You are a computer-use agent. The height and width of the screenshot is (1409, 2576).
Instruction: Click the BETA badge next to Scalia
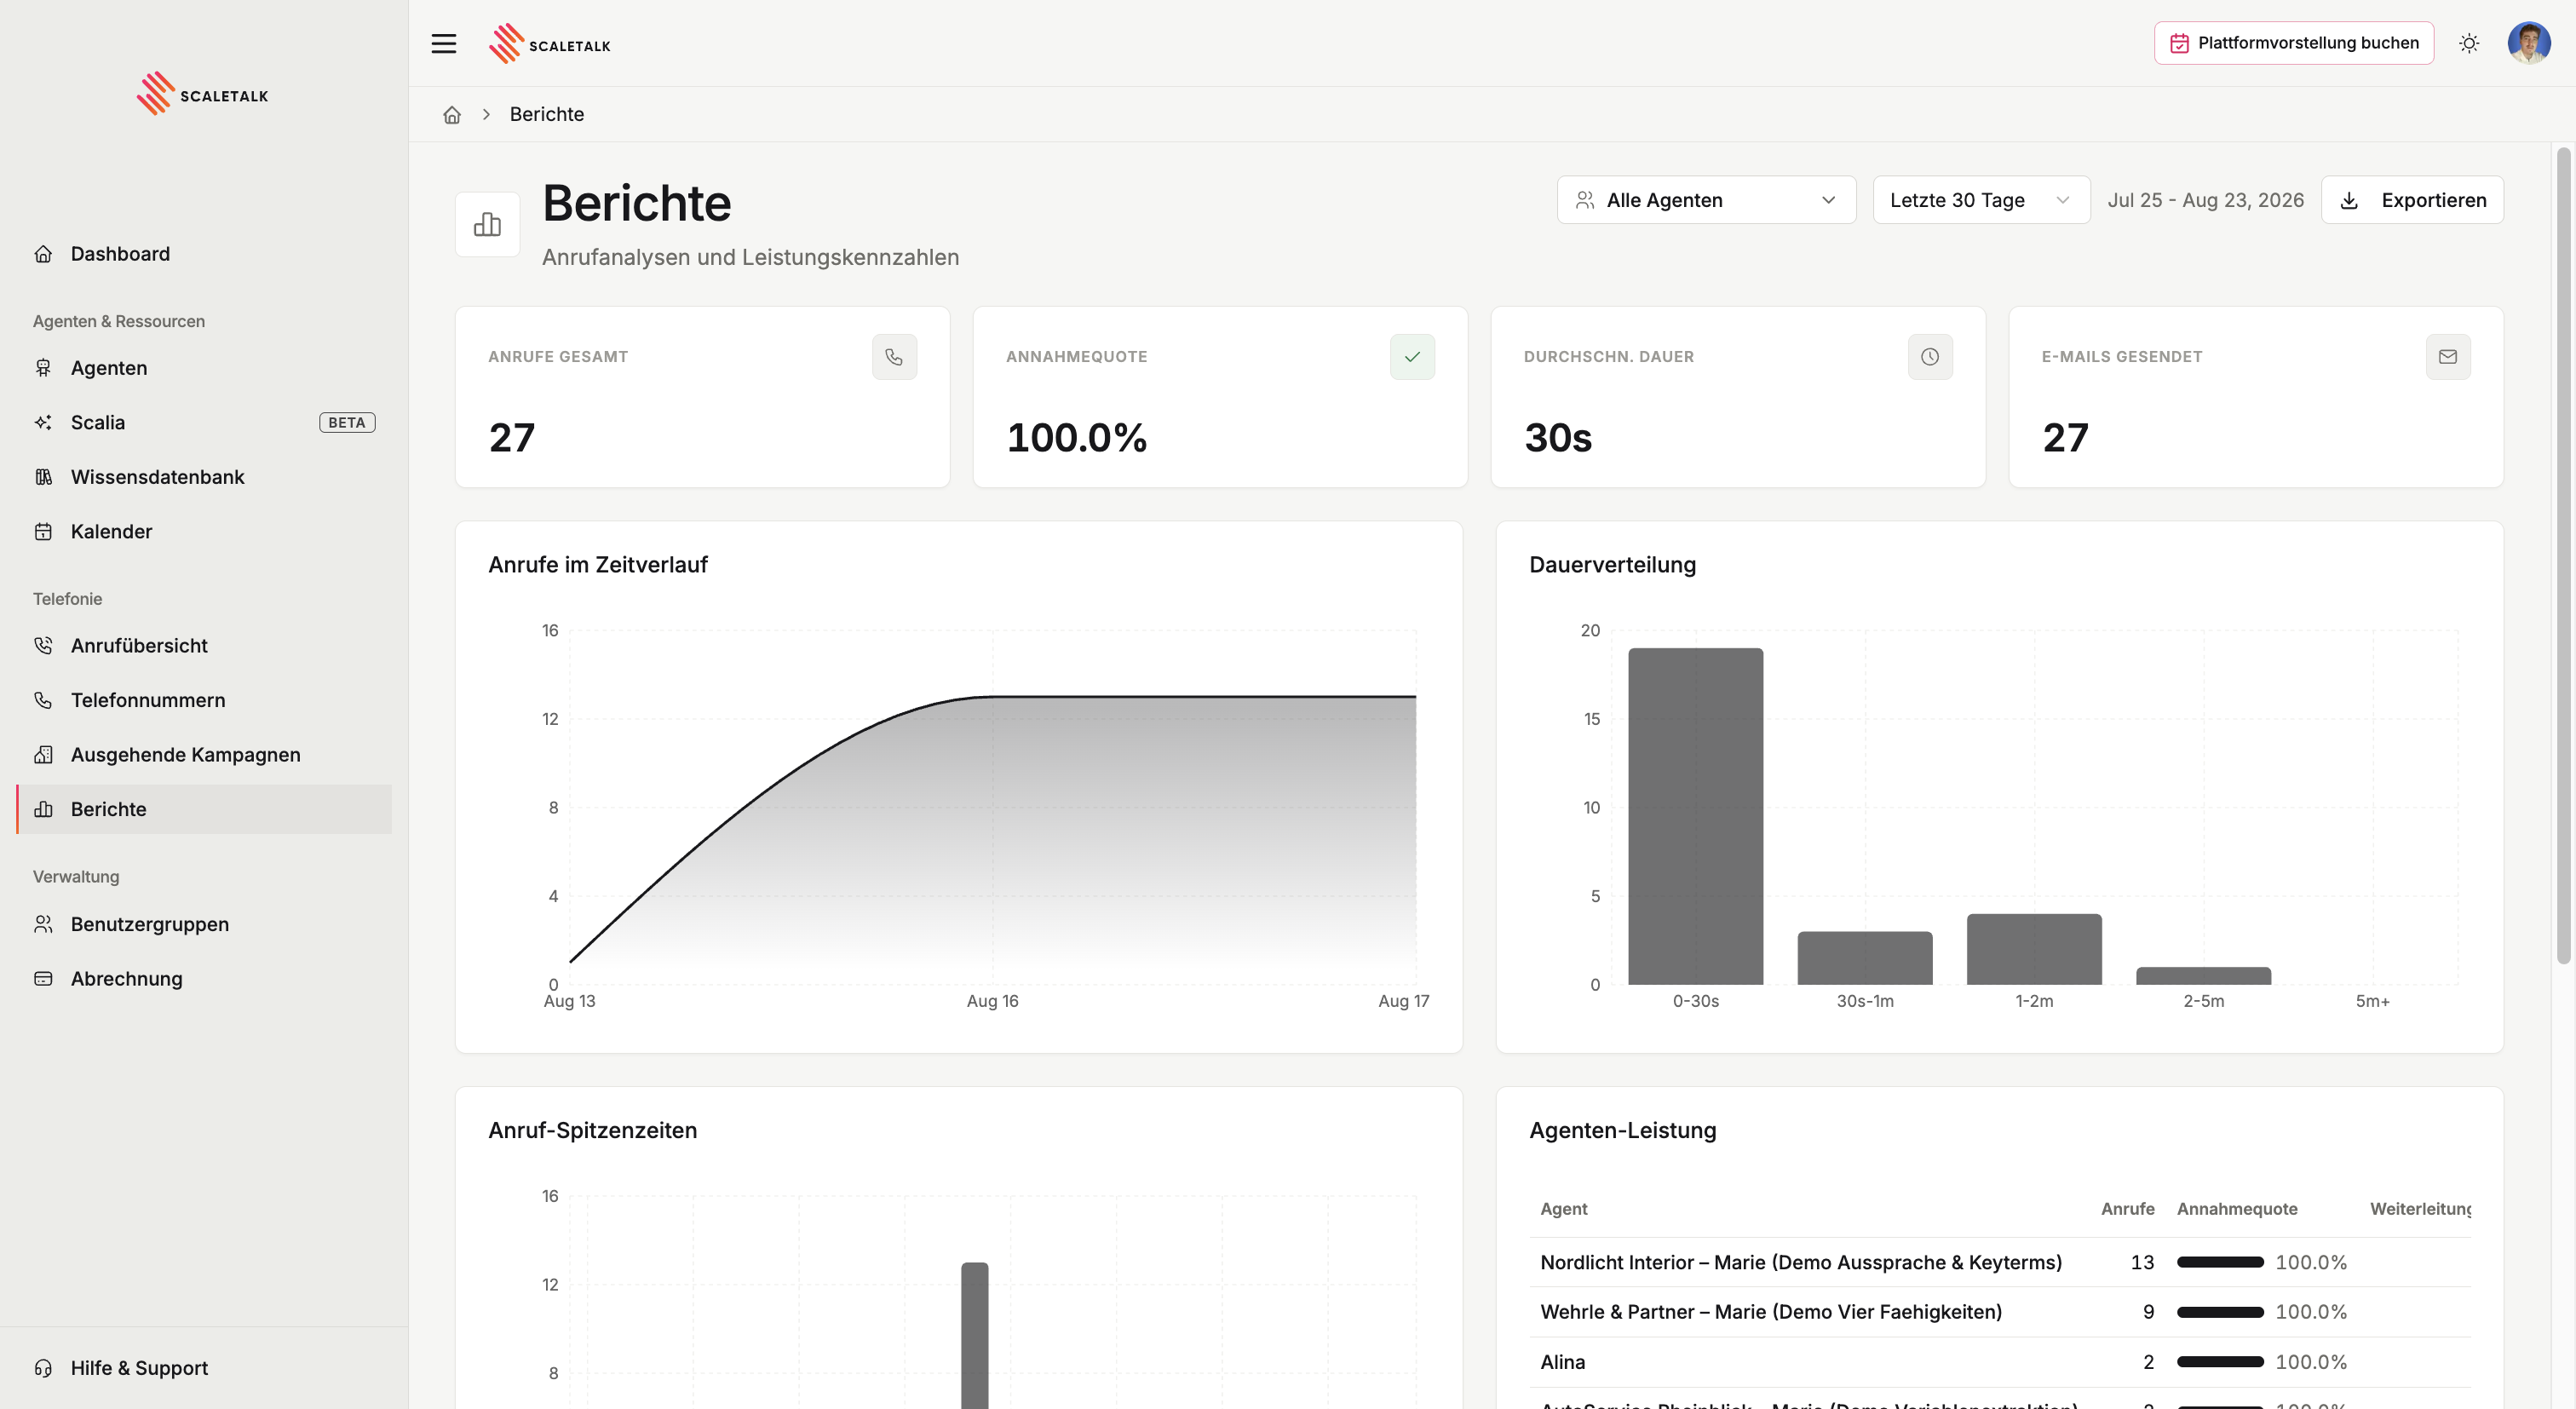347,423
